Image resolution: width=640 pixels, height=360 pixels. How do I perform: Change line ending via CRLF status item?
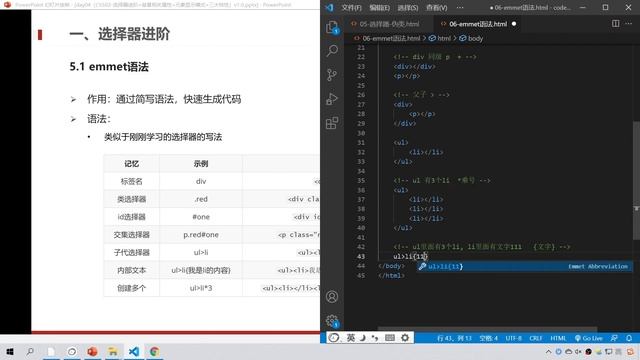536,338
